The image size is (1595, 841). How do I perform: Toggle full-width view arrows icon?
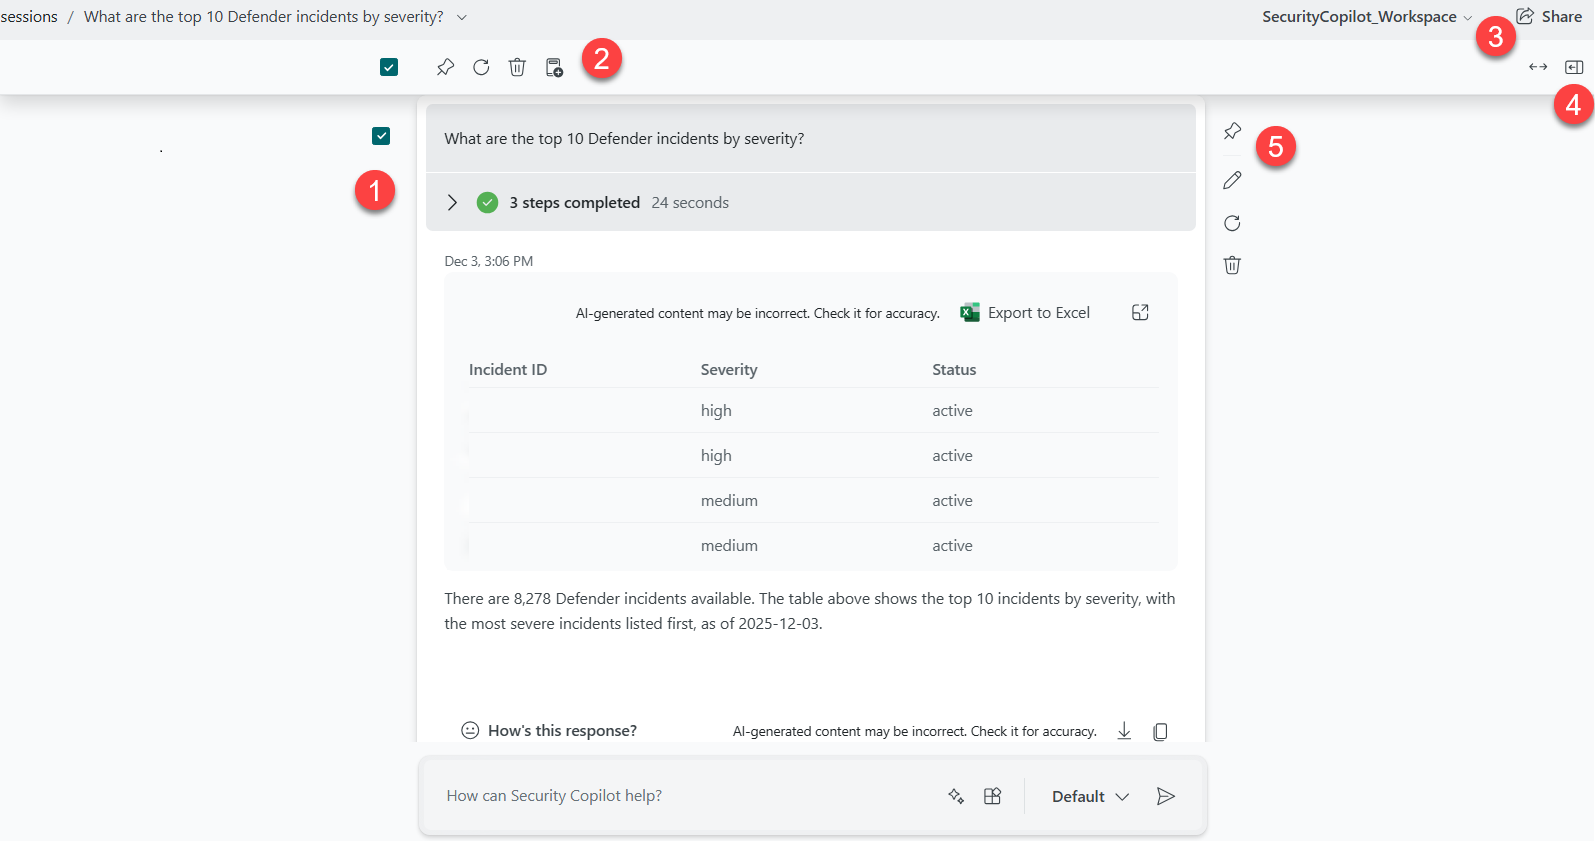coord(1538,67)
